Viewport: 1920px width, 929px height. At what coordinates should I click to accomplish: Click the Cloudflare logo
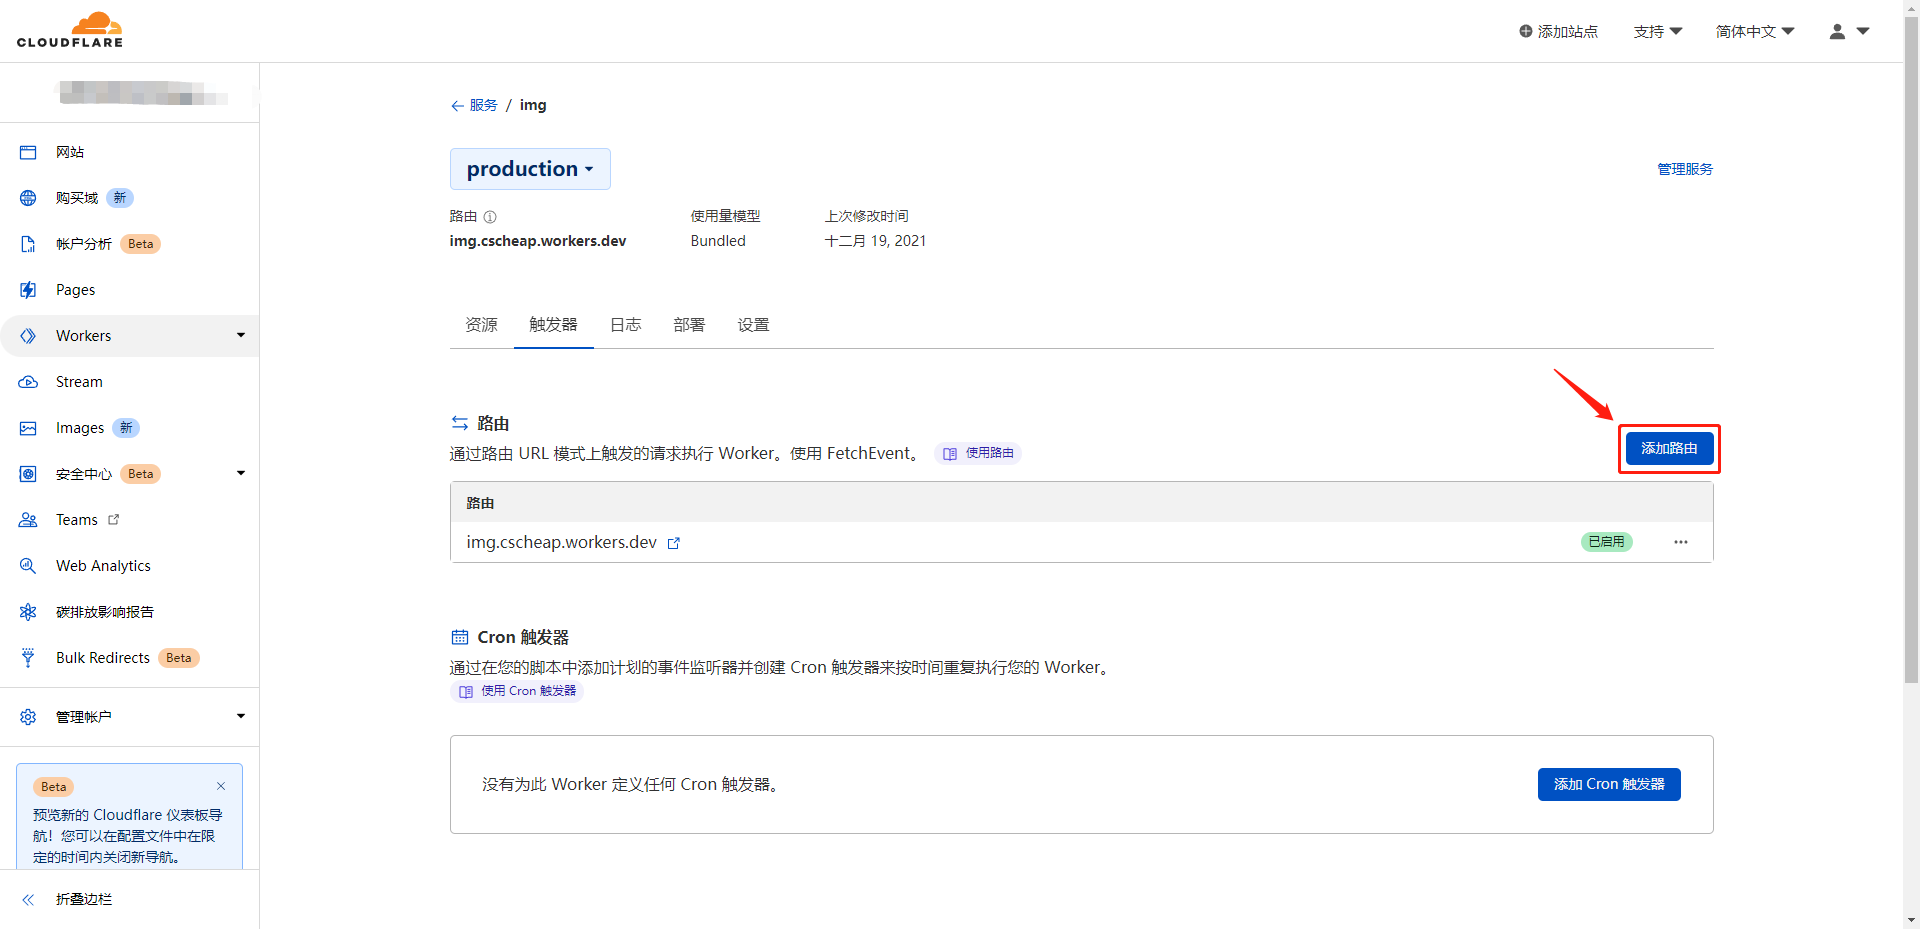pyautogui.click(x=70, y=30)
